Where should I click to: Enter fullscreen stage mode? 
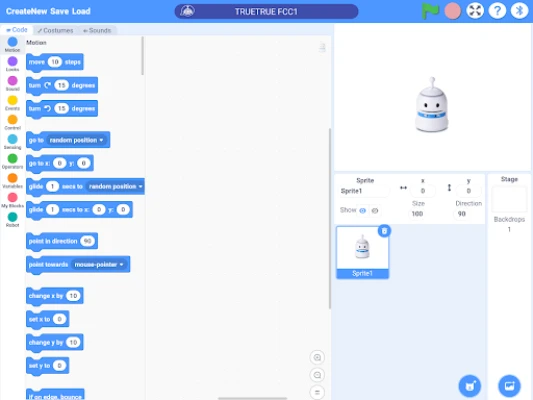point(475,11)
